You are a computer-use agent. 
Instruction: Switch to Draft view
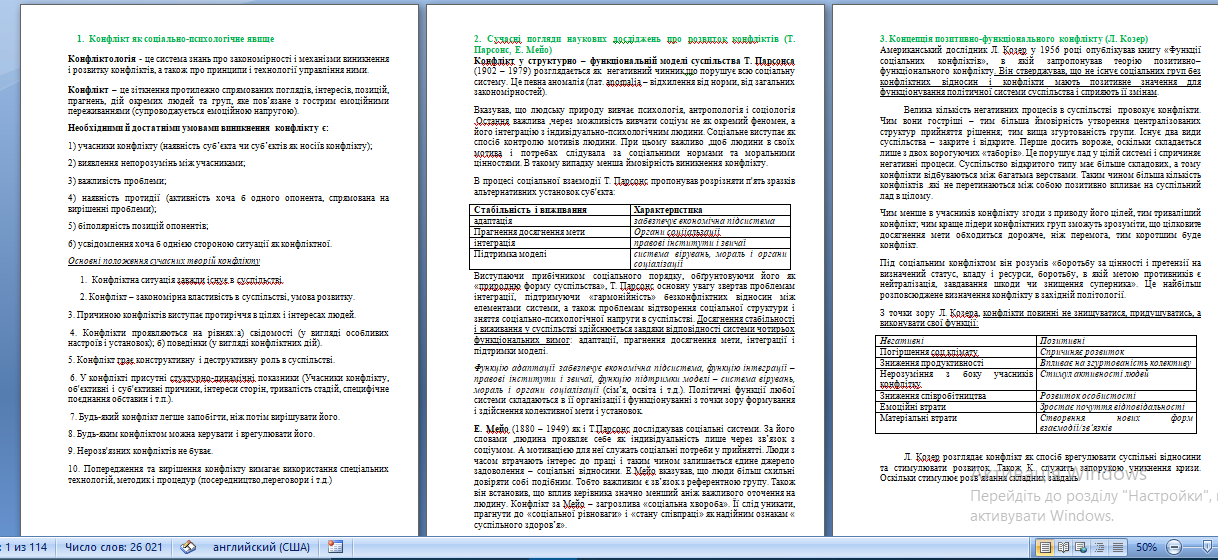pyautogui.click(x=1118, y=547)
